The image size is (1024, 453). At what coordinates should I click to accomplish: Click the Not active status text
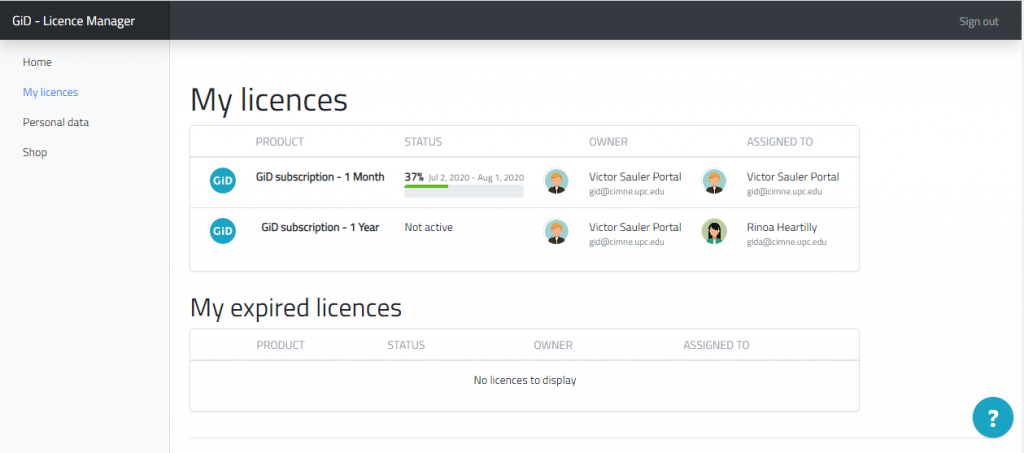[x=428, y=227]
